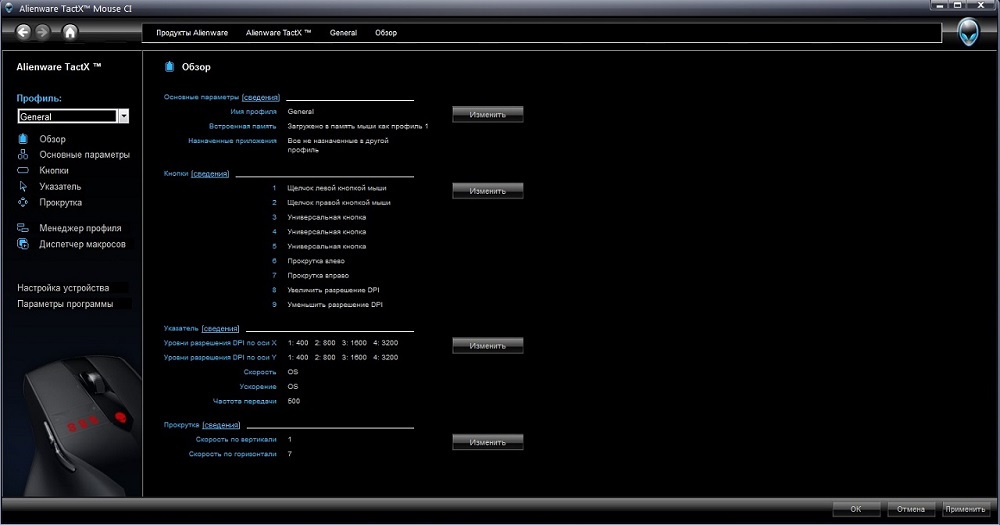Screen dimensions: 1000x525
Task: Click 'Уменьшить разрешение DPI' entry
Action: point(335,305)
